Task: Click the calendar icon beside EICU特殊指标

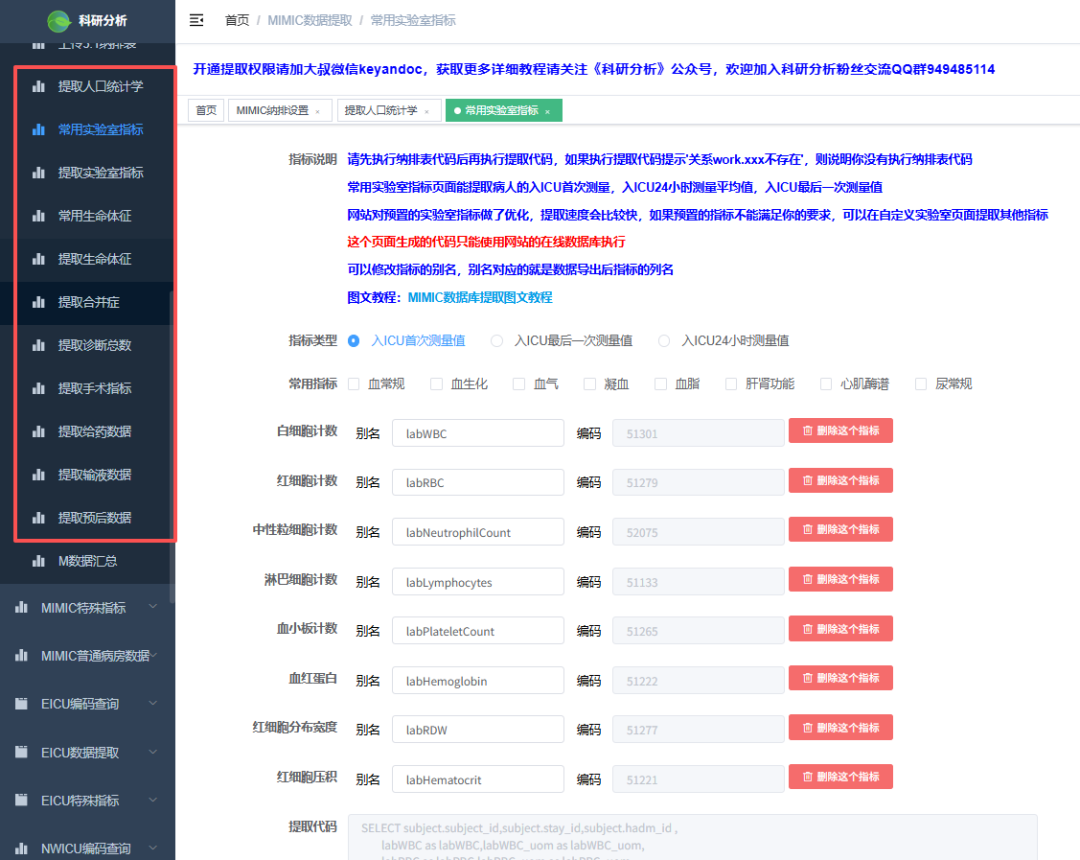Action: tap(21, 800)
